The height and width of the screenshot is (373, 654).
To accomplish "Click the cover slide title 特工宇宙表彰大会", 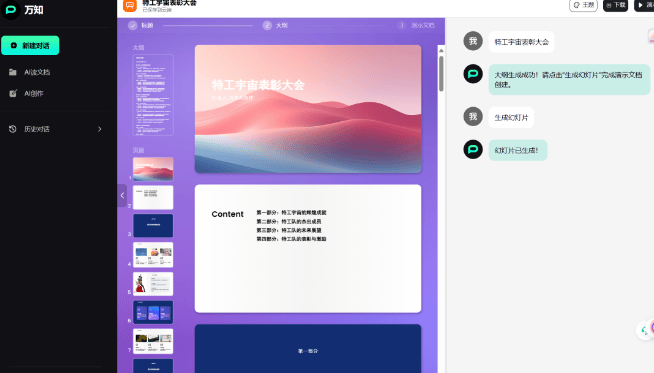I will point(258,85).
